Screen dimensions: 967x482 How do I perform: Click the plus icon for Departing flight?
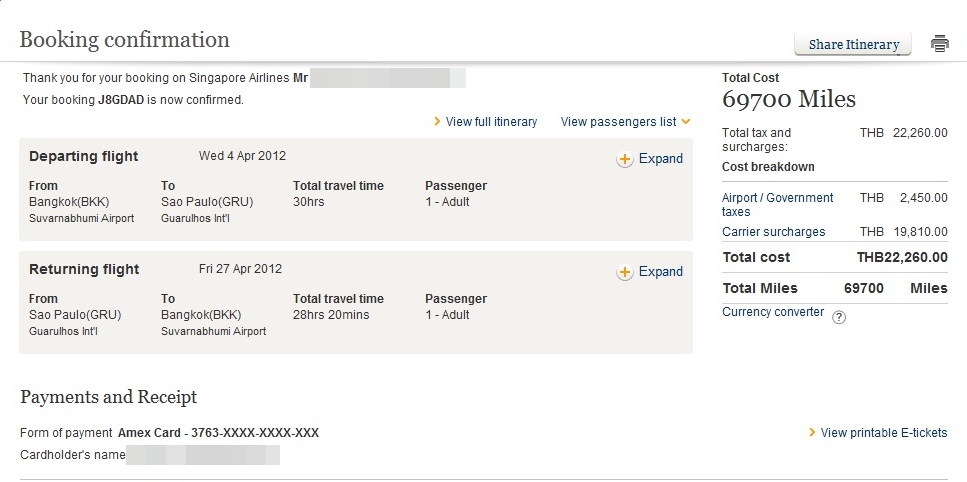(x=624, y=159)
